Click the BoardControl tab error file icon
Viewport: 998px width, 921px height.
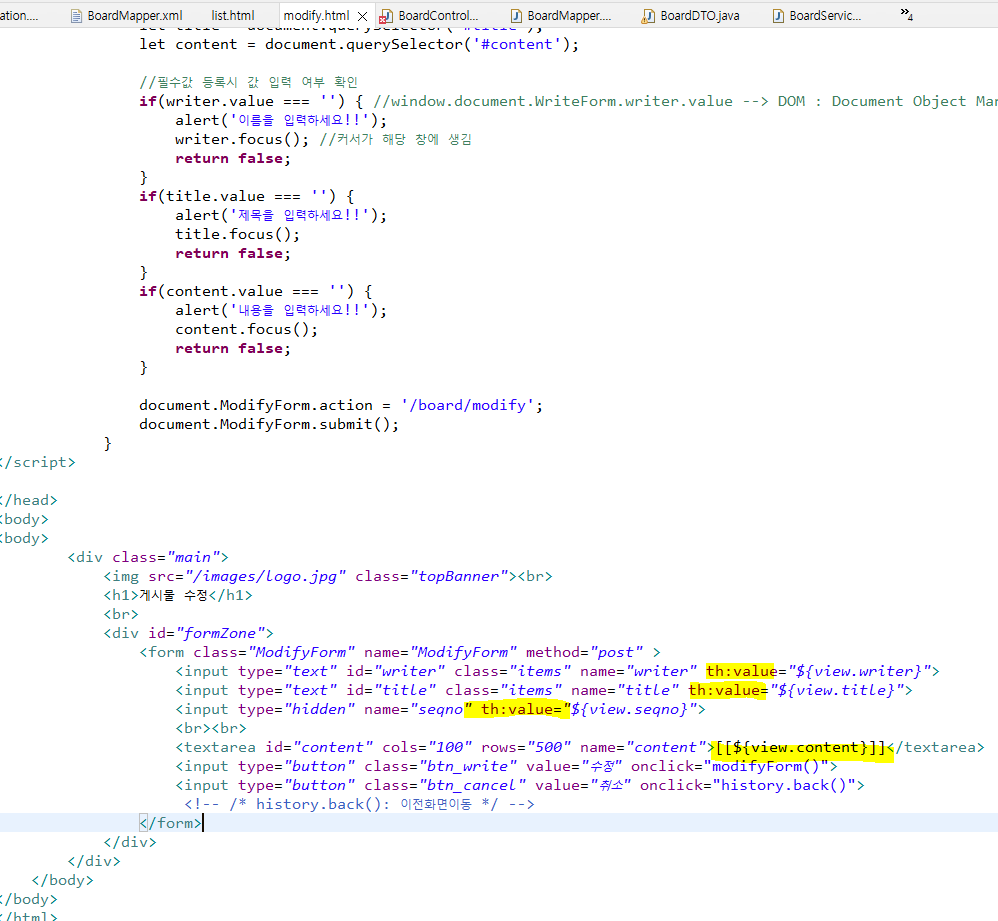(x=386, y=16)
